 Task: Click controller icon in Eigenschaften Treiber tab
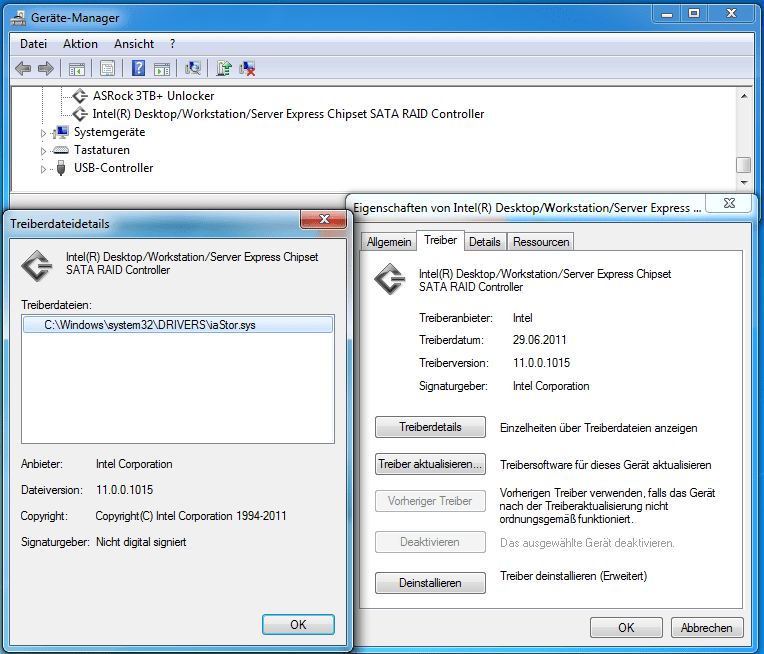pos(390,279)
